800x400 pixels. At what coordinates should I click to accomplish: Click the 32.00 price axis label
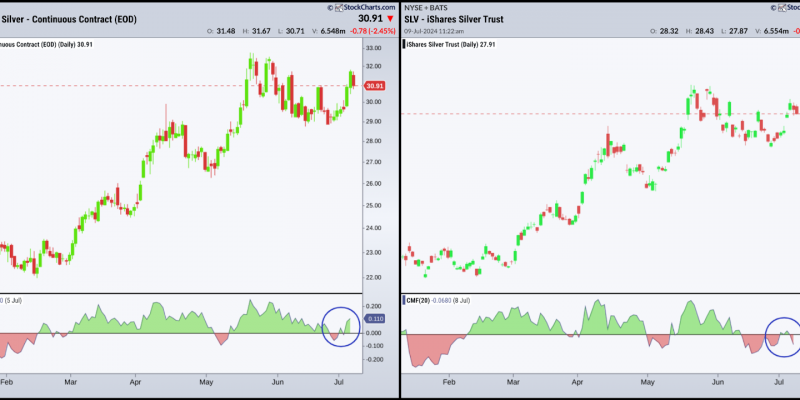pos(374,67)
